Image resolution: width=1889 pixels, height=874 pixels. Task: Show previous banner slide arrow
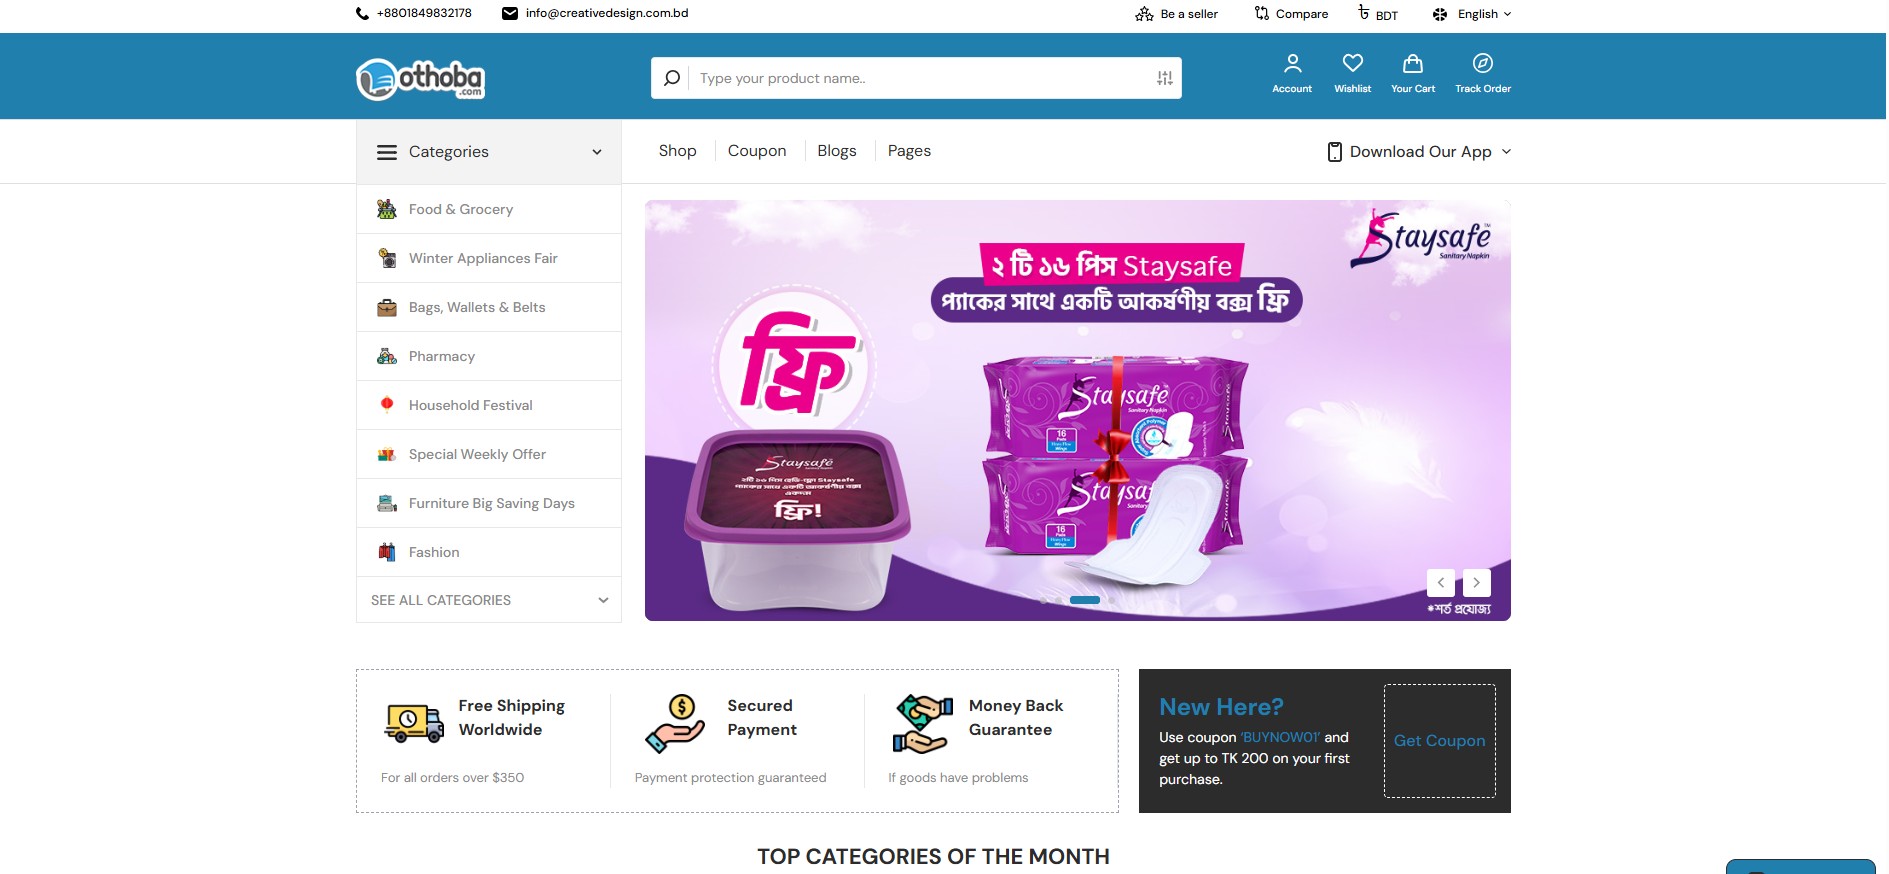[x=1441, y=583]
